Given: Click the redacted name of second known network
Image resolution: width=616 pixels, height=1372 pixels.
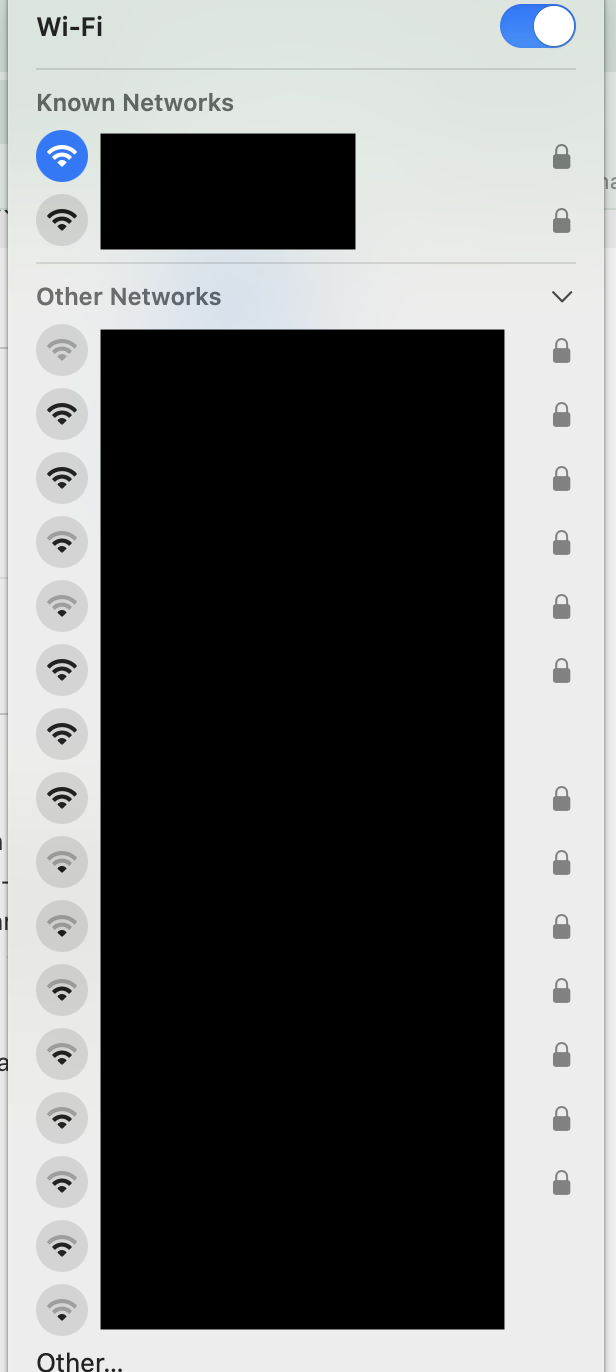Looking at the screenshot, I should [x=228, y=220].
